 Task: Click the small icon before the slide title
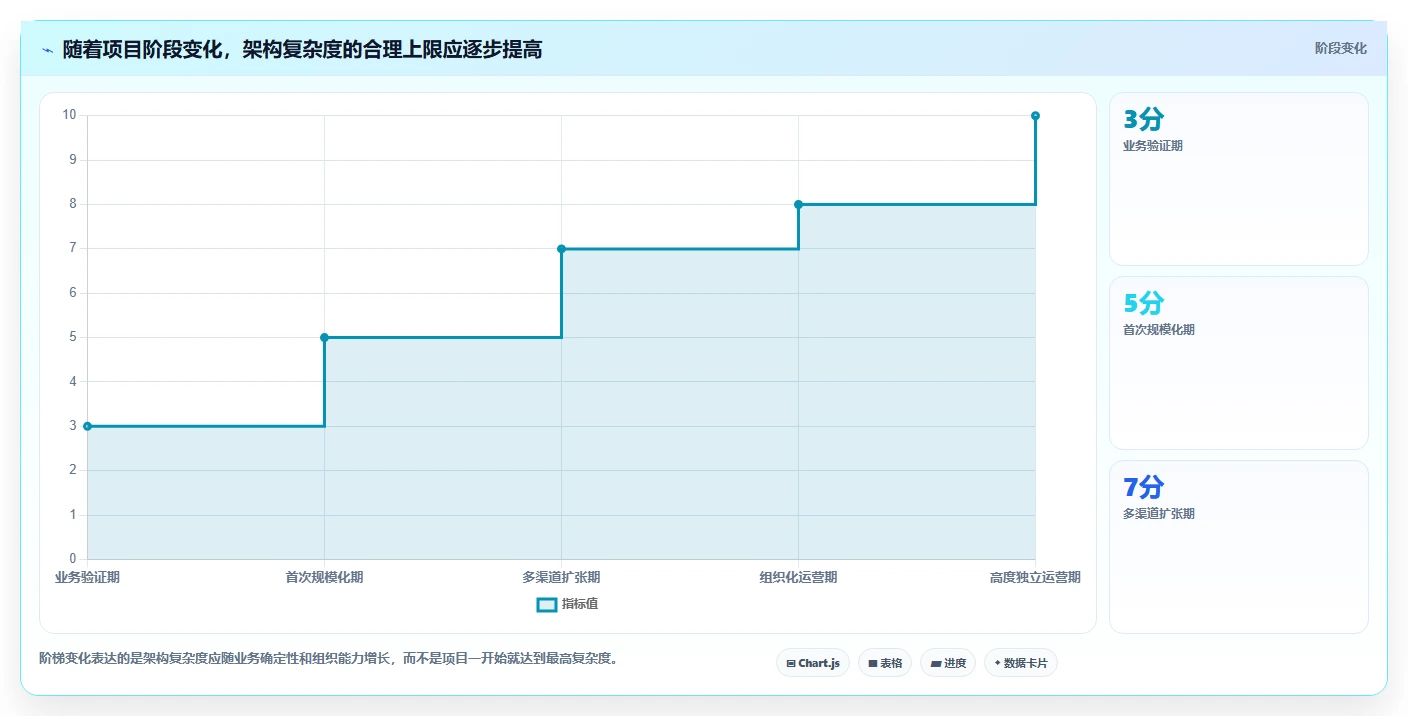click(x=47, y=49)
